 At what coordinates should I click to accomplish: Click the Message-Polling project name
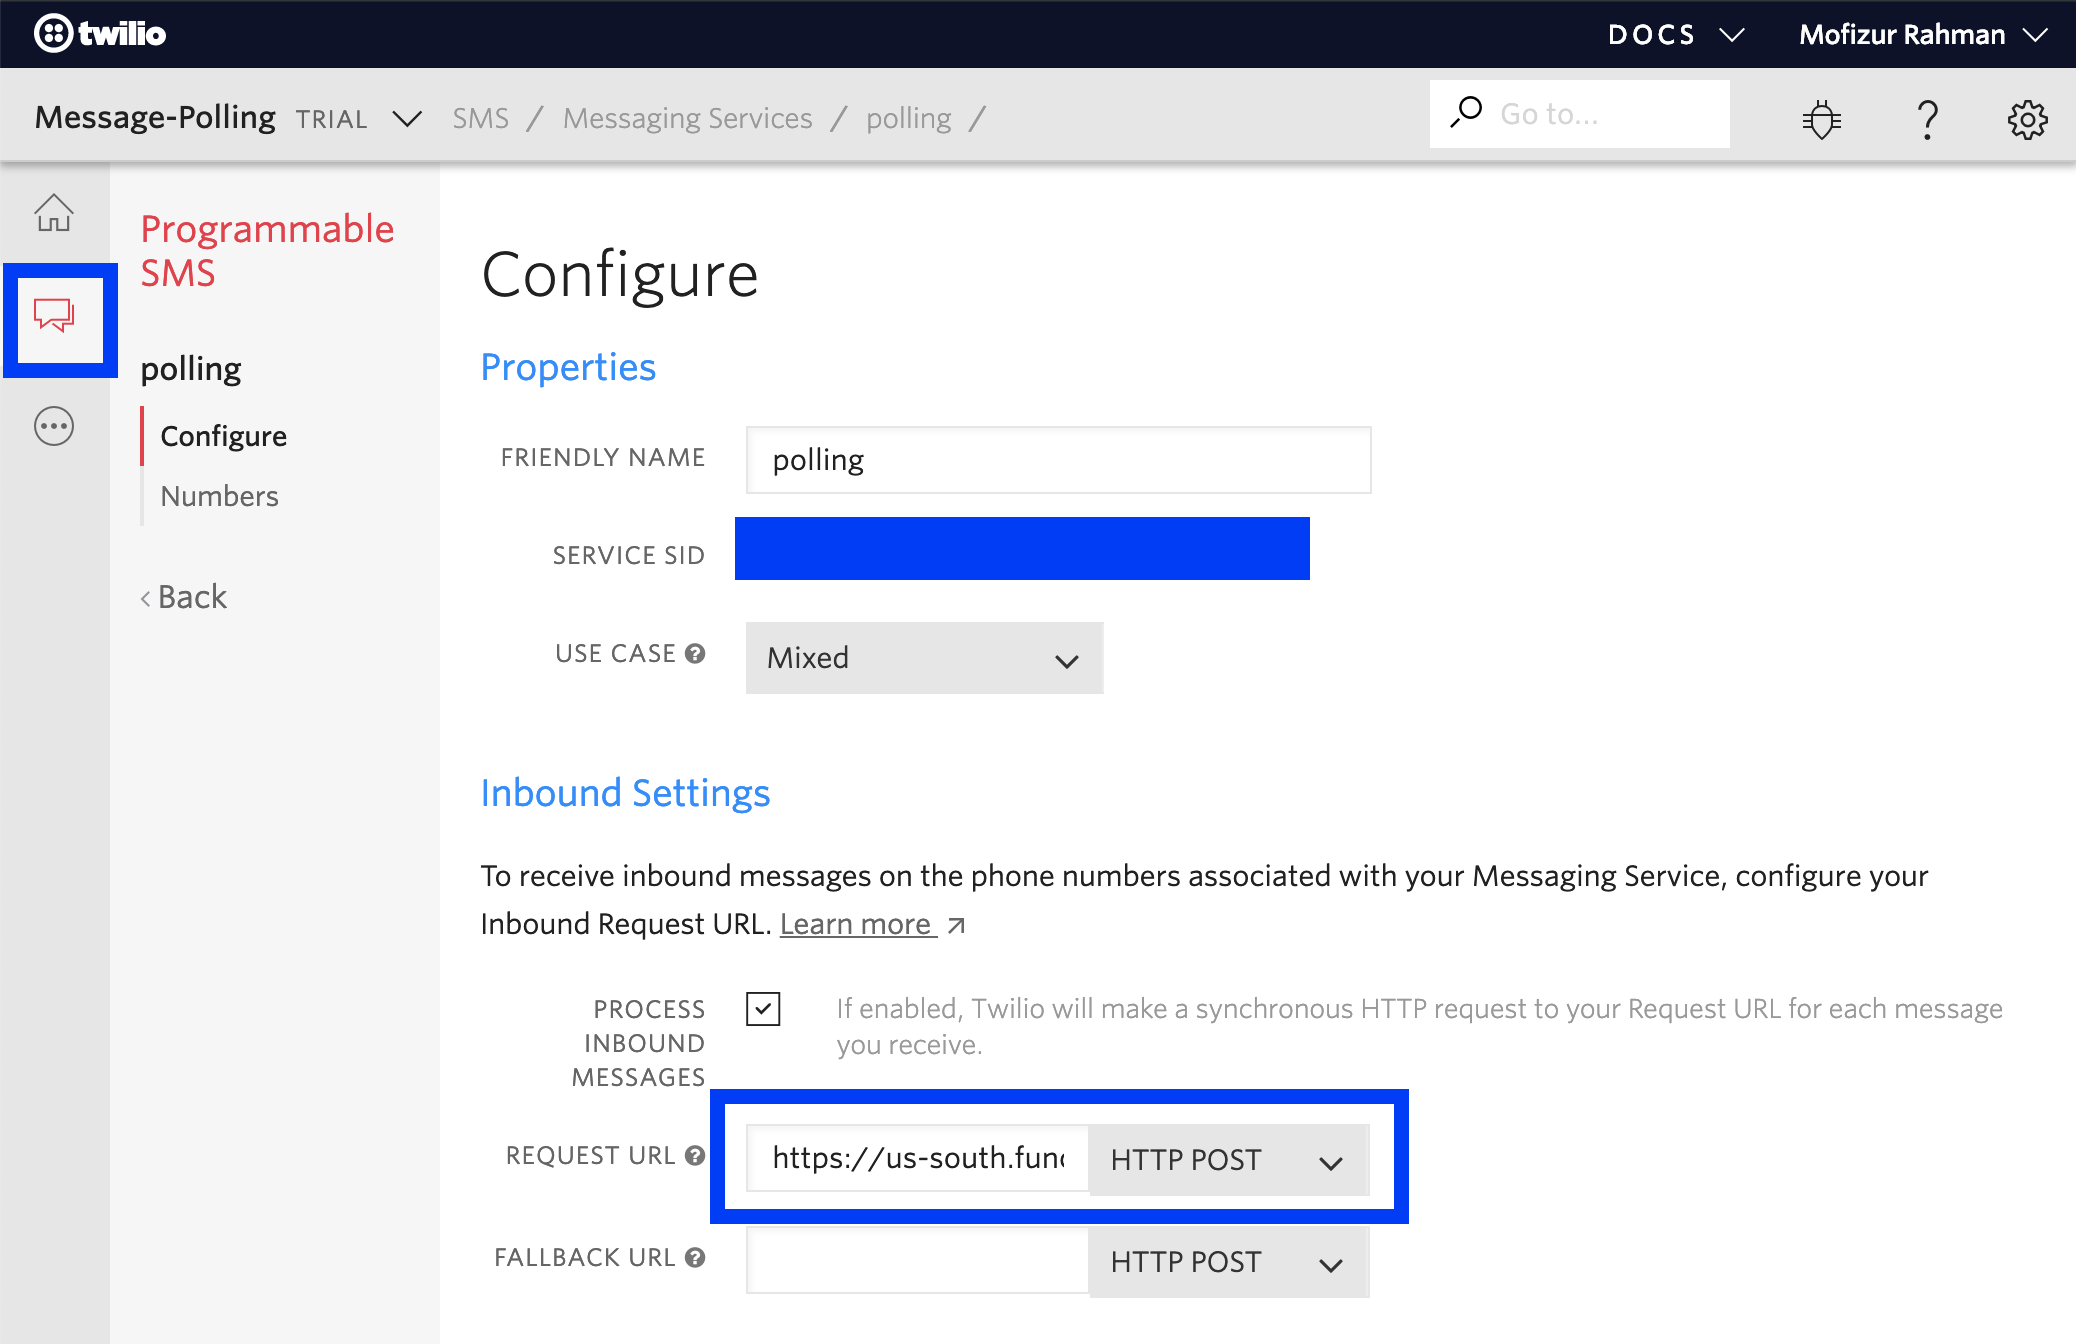click(155, 118)
